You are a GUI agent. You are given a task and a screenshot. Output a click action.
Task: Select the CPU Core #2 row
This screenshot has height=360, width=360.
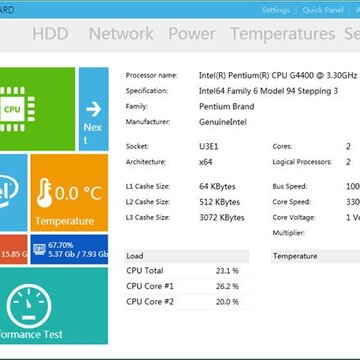pos(187,302)
